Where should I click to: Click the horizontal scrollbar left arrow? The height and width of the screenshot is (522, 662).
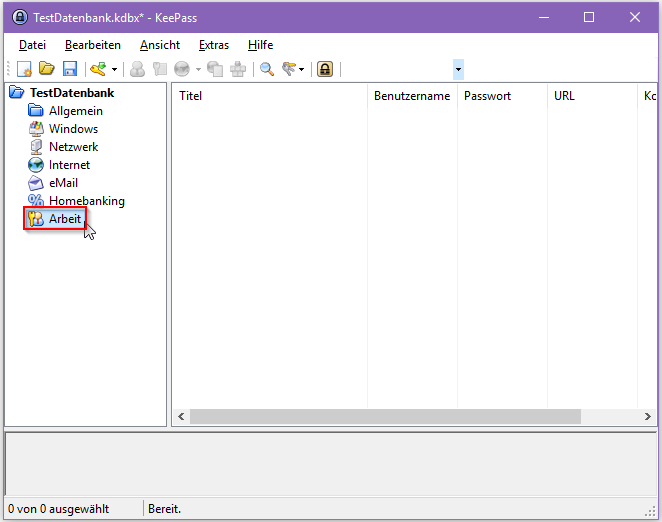pyautogui.click(x=181, y=416)
